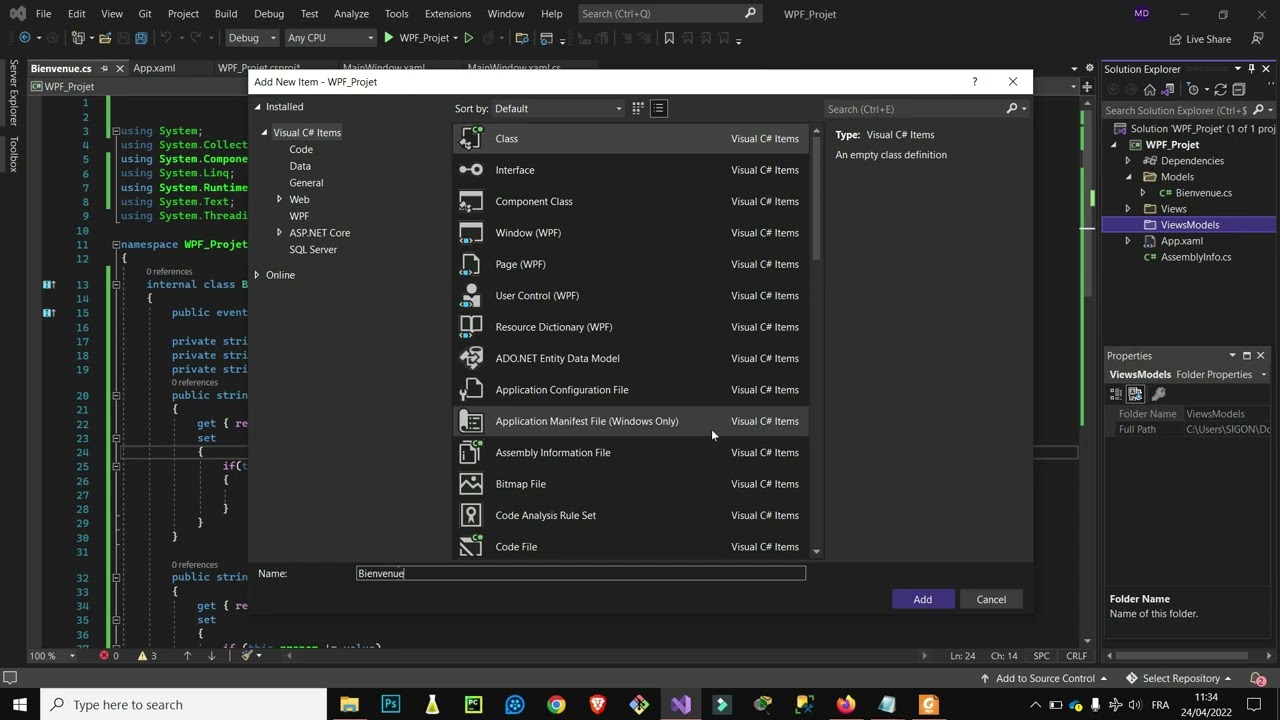This screenshot has width=1280, height=720.
Task: Pick ADO.NET Entity Data Model template
Action: point(631,358)
